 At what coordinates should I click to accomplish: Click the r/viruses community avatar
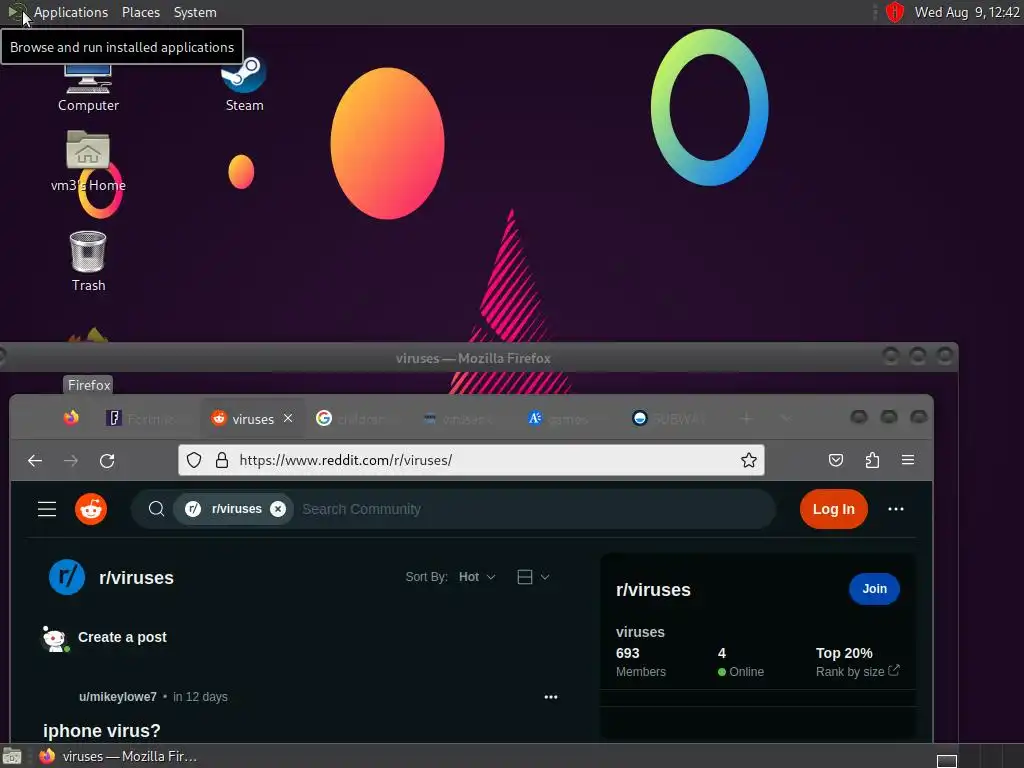67,577
